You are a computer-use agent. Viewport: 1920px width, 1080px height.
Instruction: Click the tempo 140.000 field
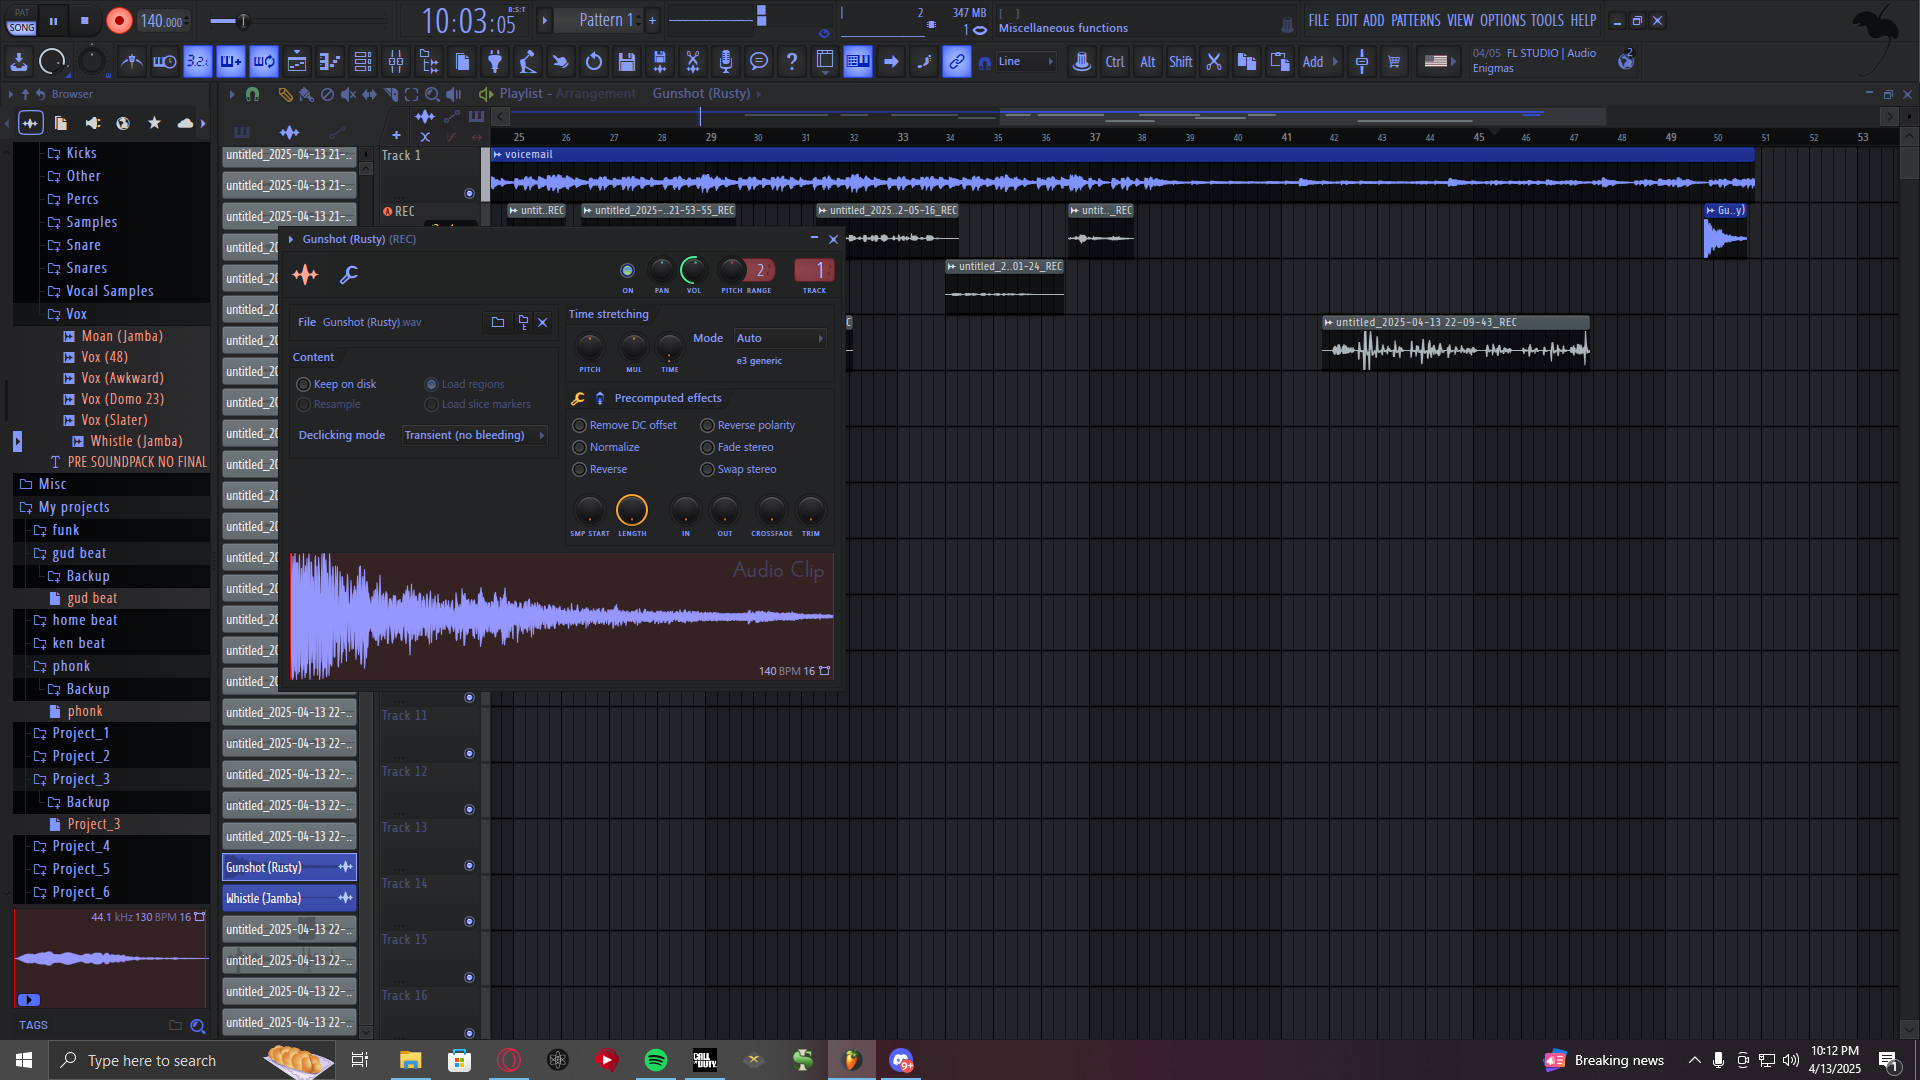point(162,21)
